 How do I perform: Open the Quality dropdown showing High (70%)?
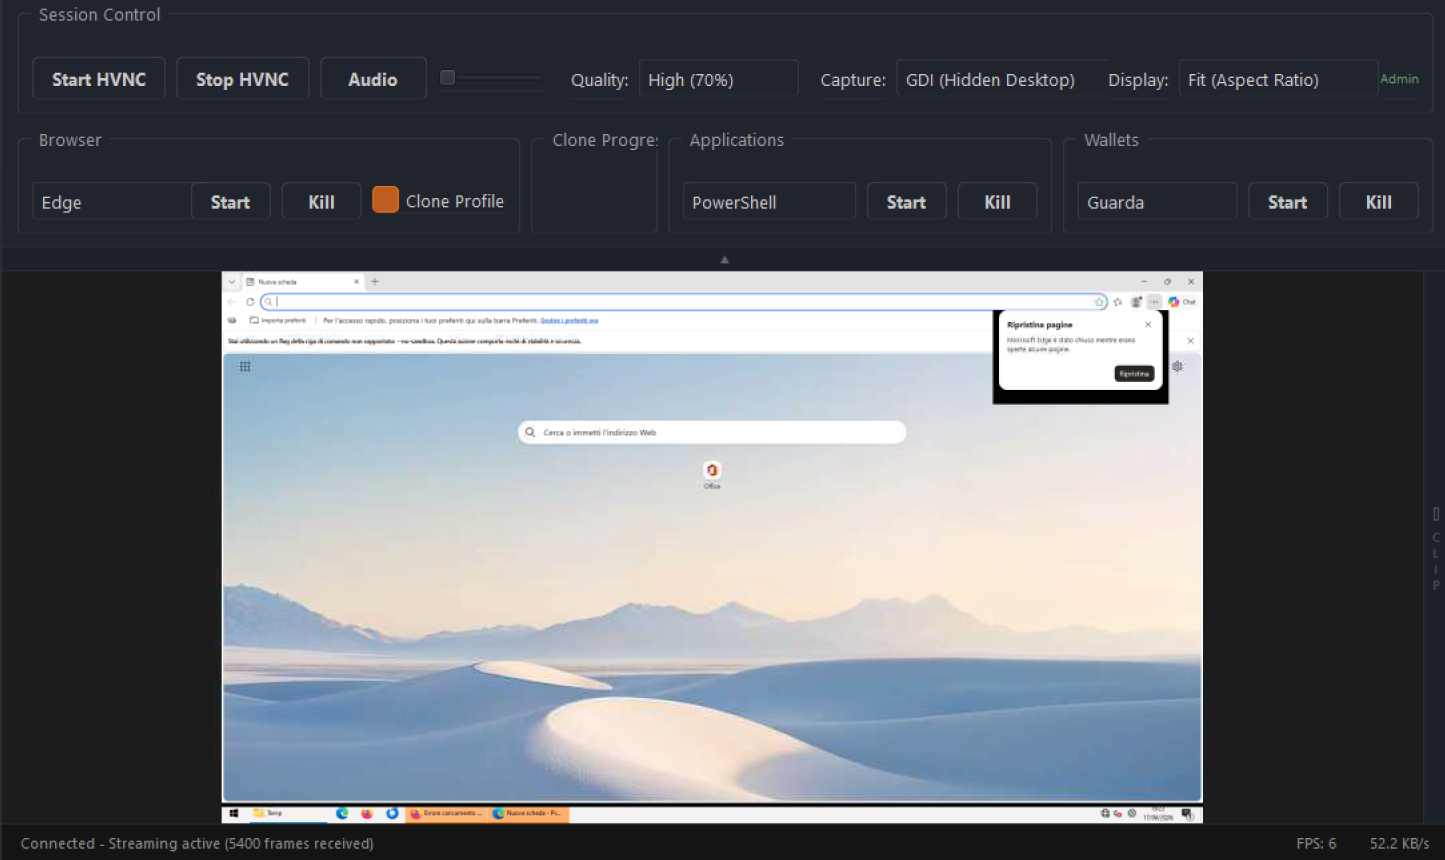click(x=718, y=79)
